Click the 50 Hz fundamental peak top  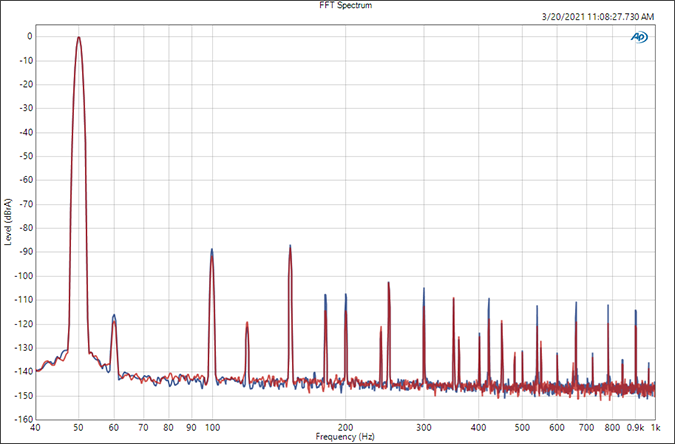tap(78, 37)
